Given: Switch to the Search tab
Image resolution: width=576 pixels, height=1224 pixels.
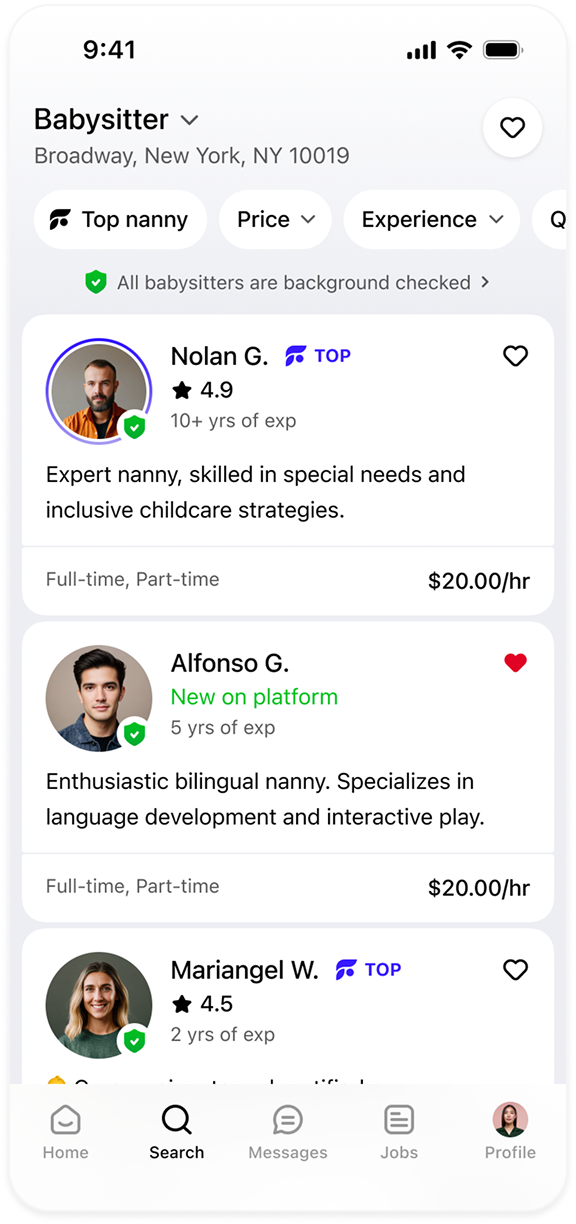Looking at the screenshot, I should click(x=177, y=1132).
